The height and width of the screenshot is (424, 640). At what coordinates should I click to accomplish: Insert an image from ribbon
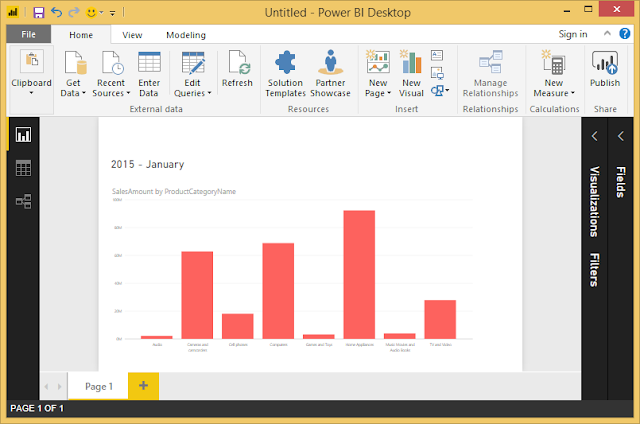coord(437,73)
